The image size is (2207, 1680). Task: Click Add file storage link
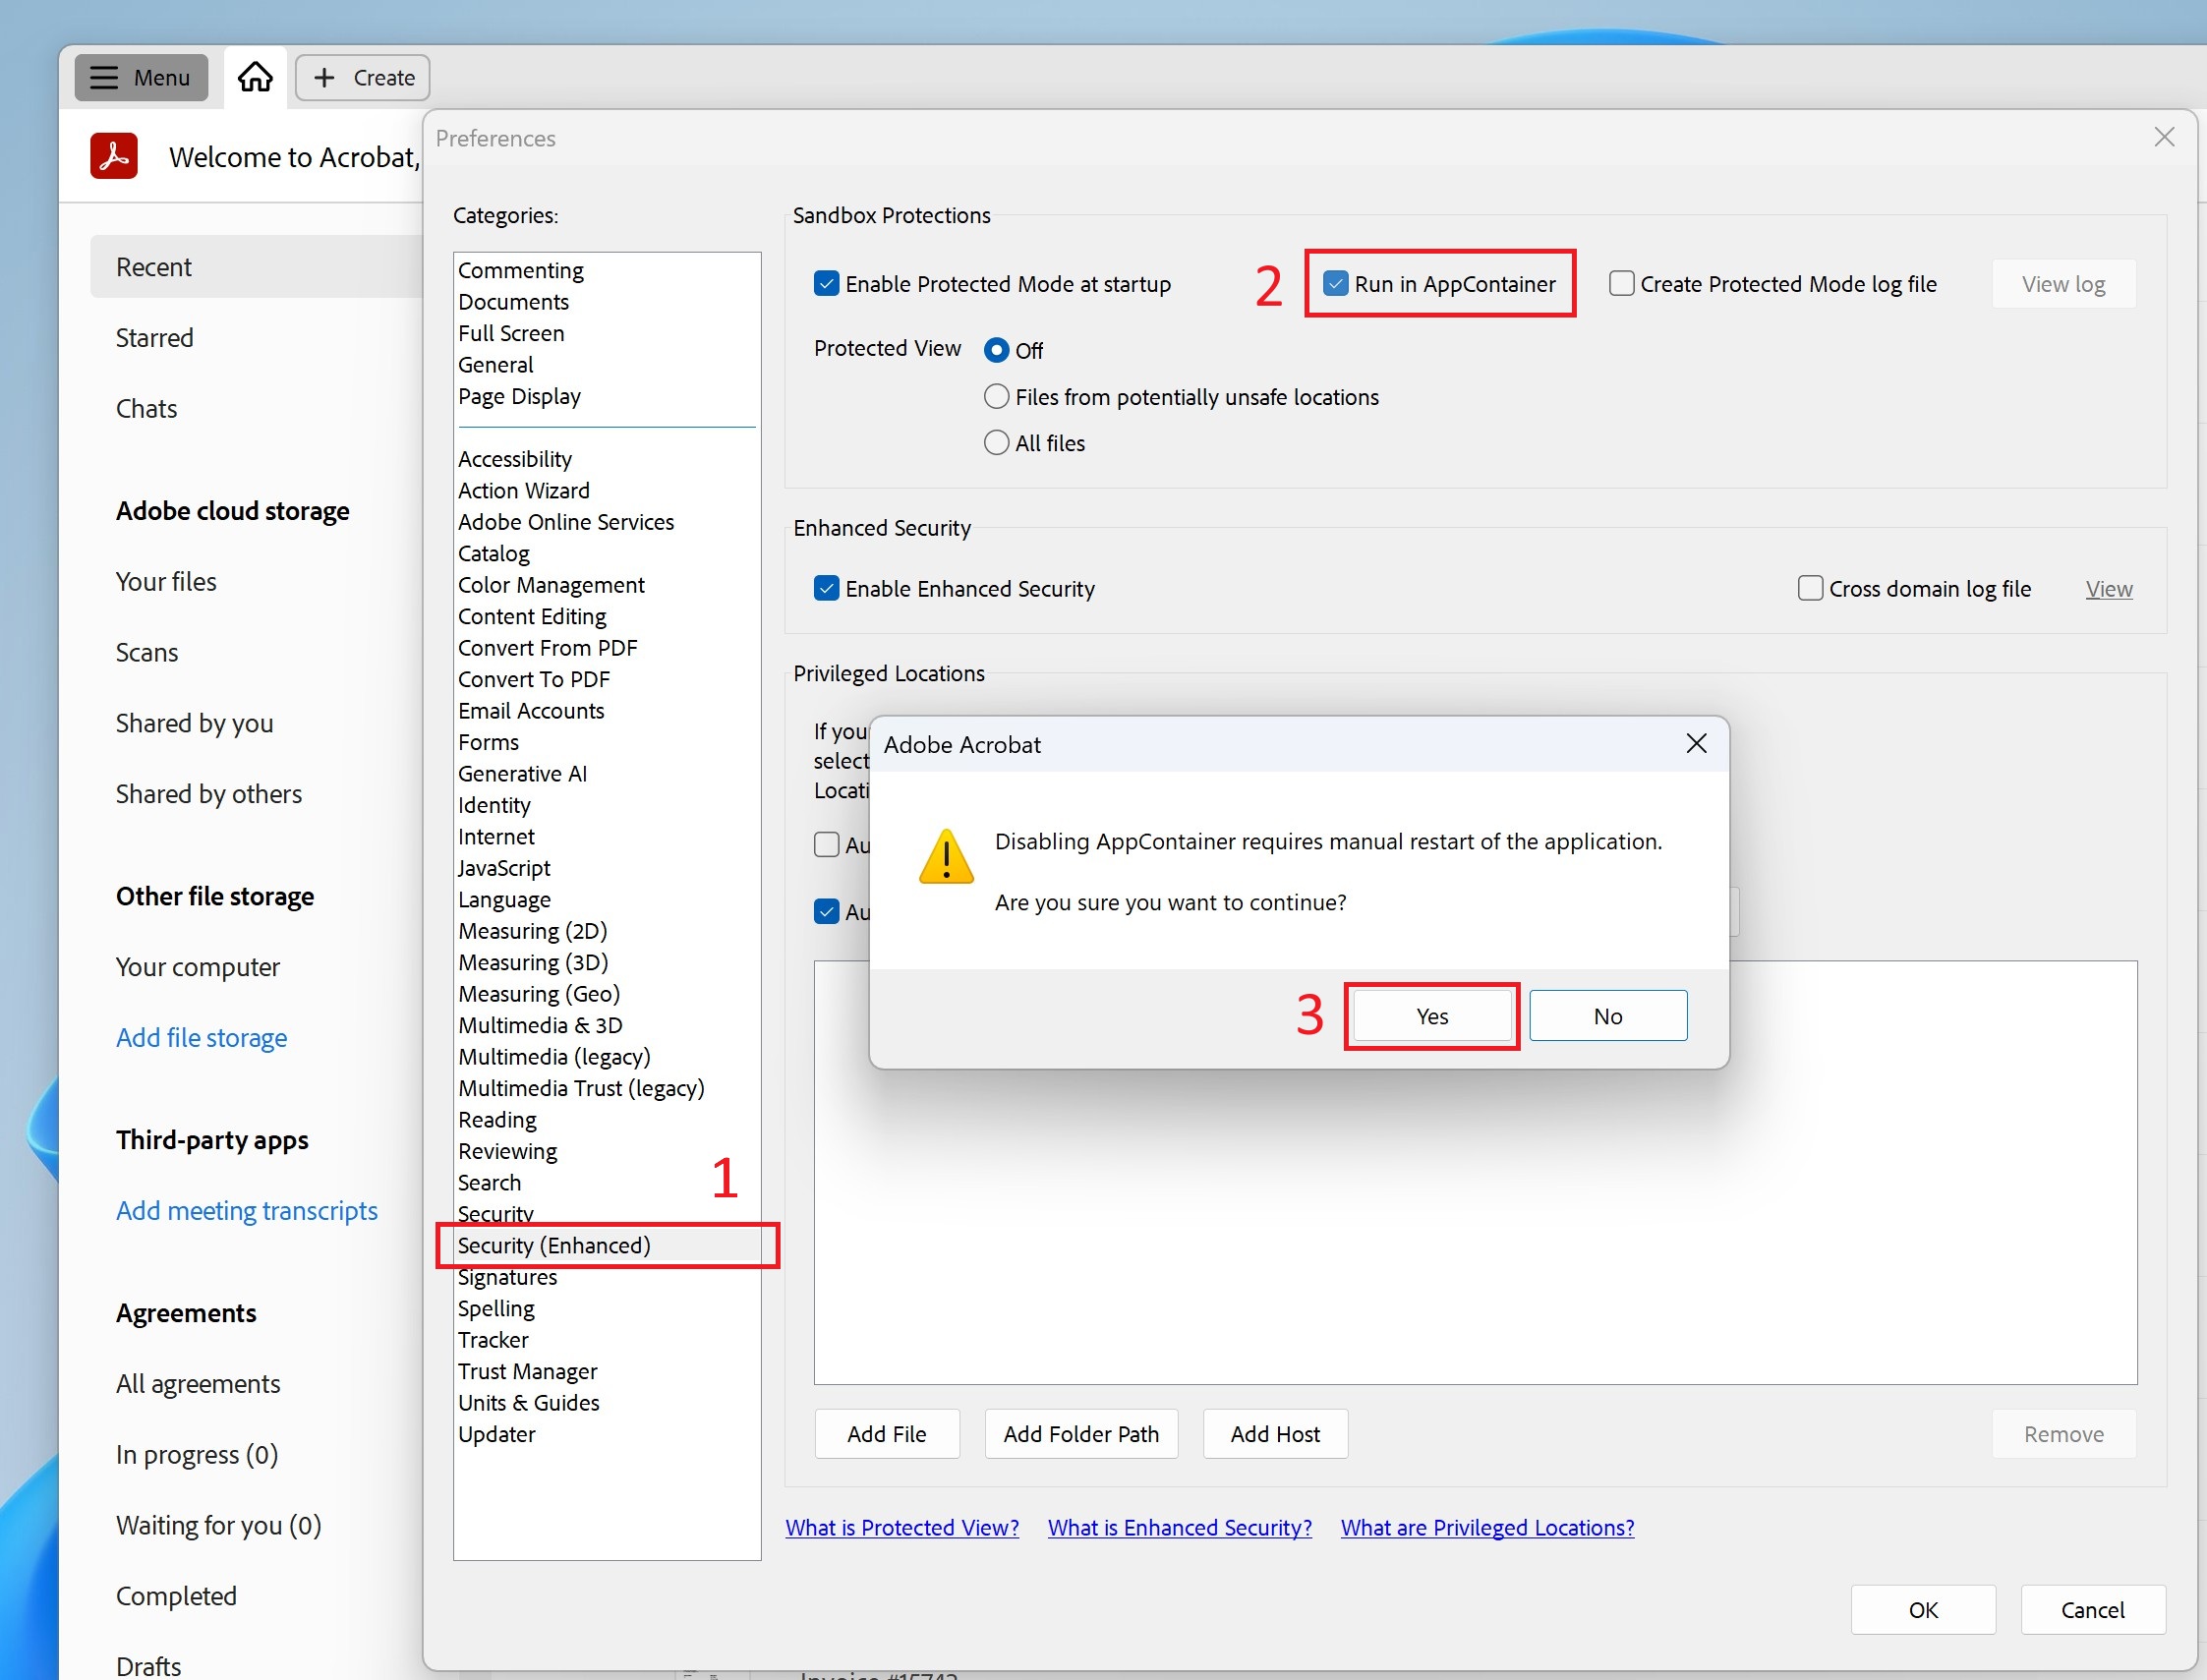click(202, 1038)
